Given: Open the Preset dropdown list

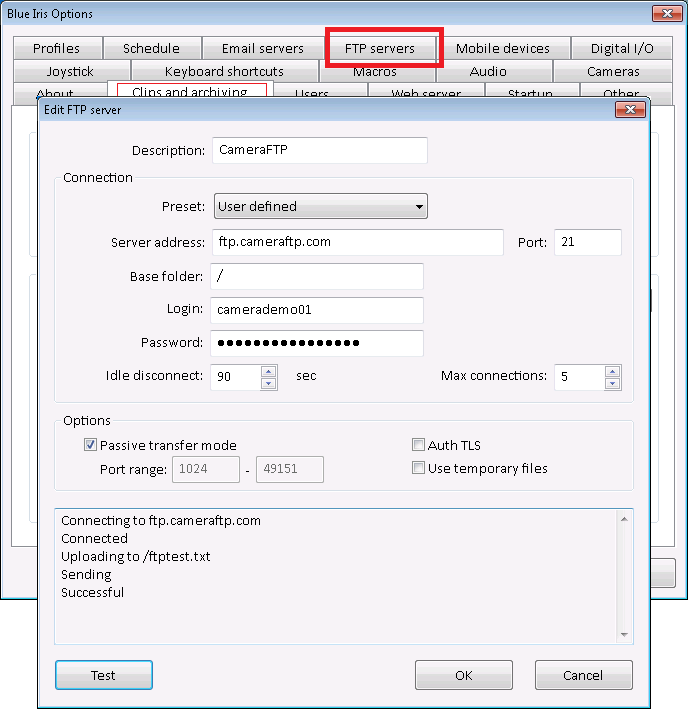Looking at the screenshot, I should point(320,207).
